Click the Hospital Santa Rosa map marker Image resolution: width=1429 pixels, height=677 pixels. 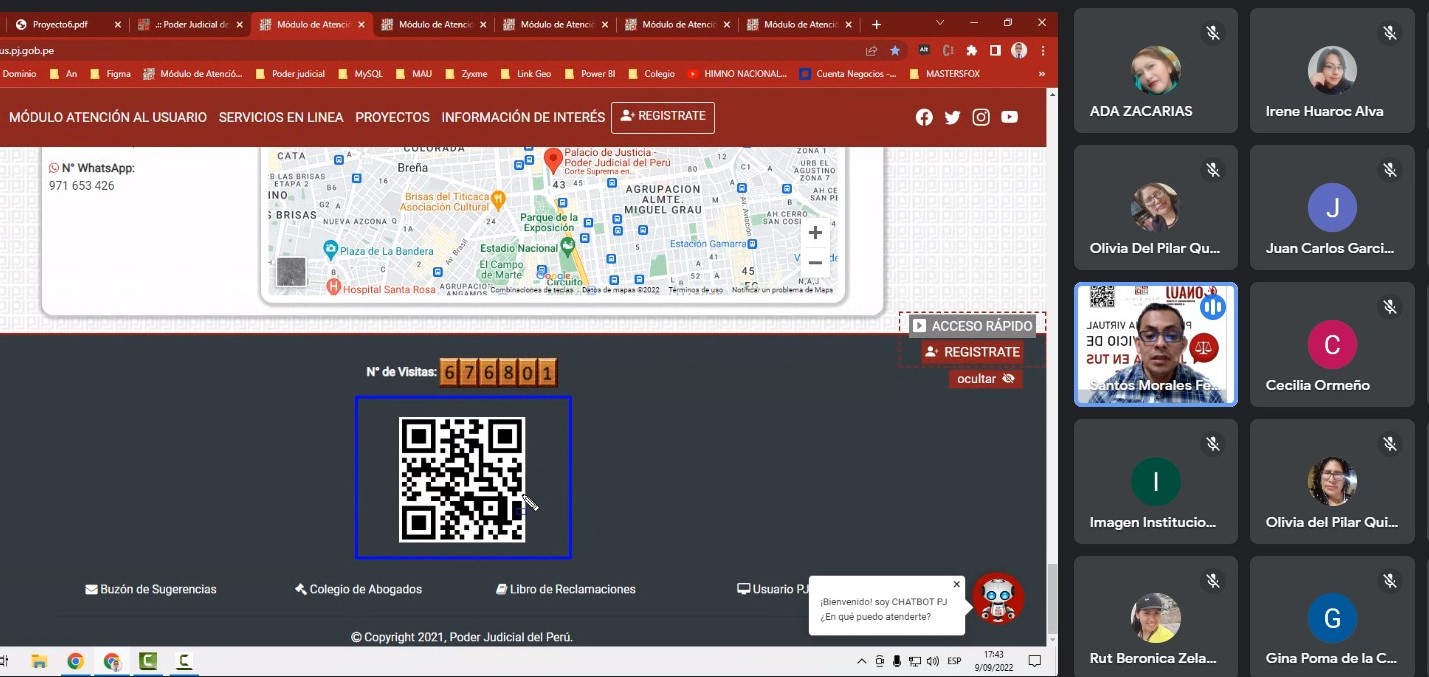pyautogui.click(x=334, y=287)
